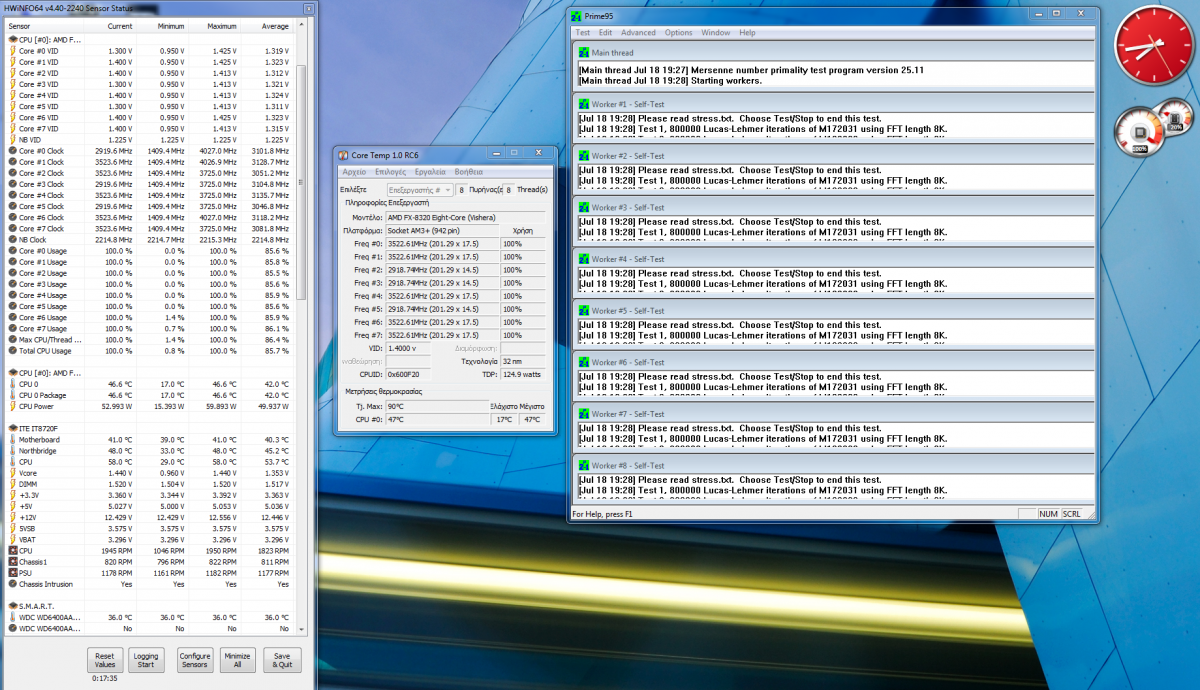Click the icon beside Chassis Intrusion

[12, 583]
